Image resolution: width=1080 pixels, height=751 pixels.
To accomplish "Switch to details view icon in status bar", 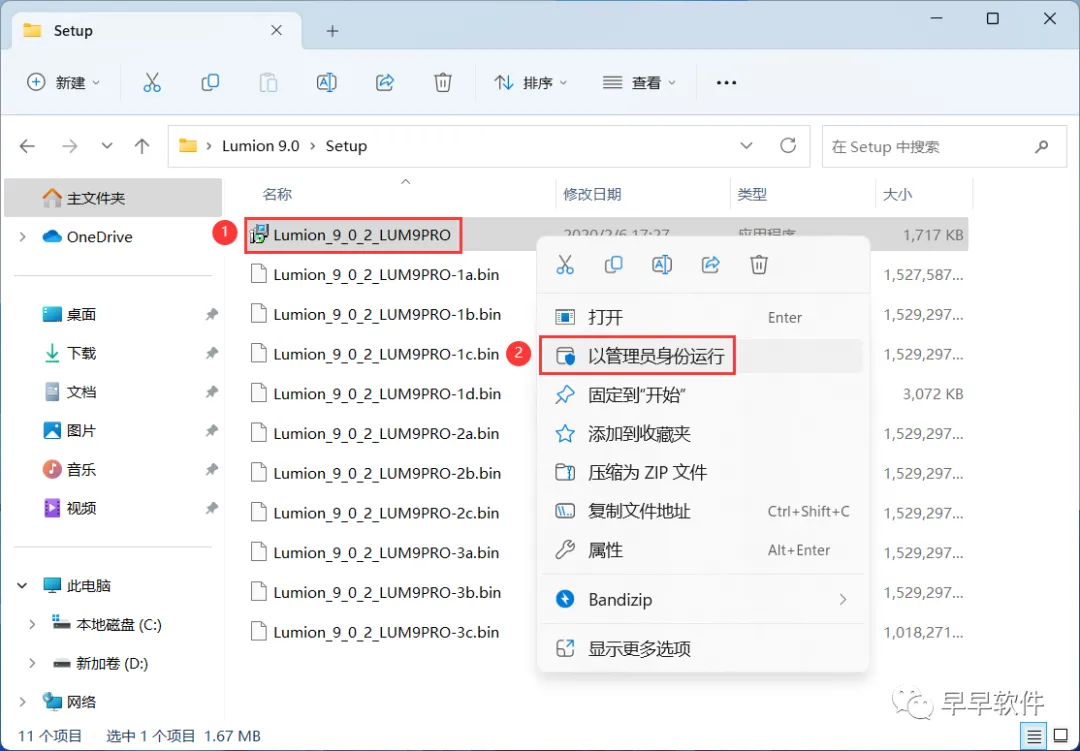I will pyautogui.click(x=1034, y=737).
